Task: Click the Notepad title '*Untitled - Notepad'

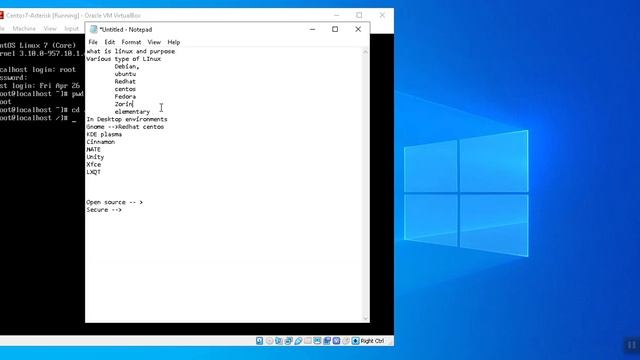Action: [x=126, y=29]
